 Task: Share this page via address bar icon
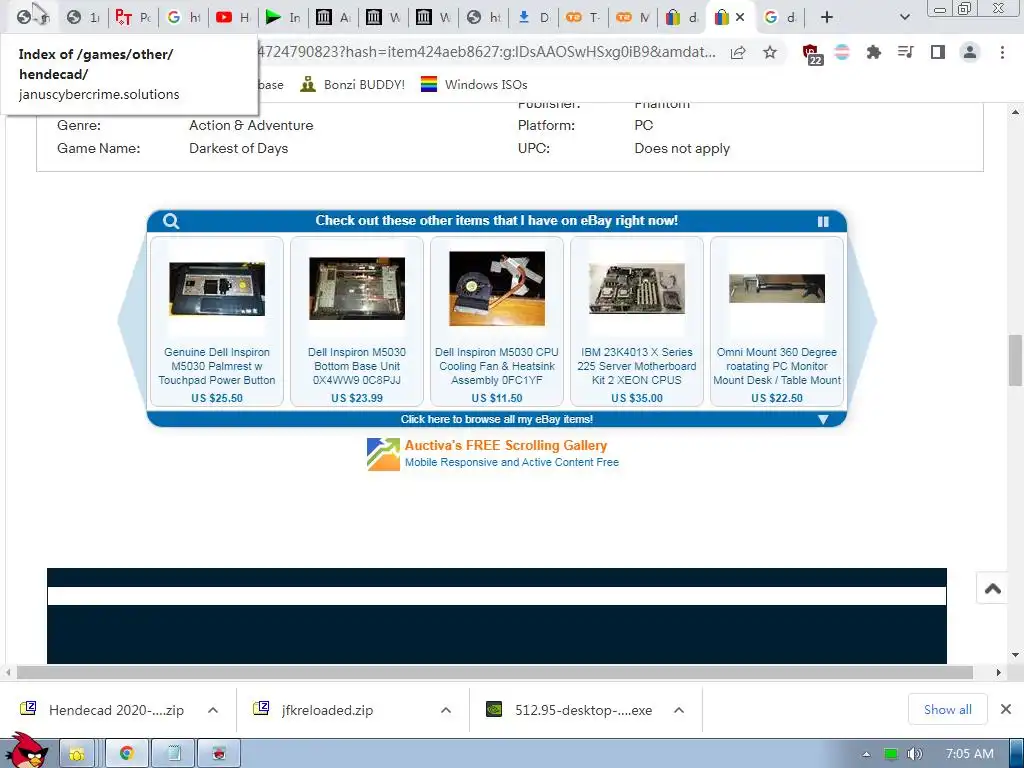(738, 52)
